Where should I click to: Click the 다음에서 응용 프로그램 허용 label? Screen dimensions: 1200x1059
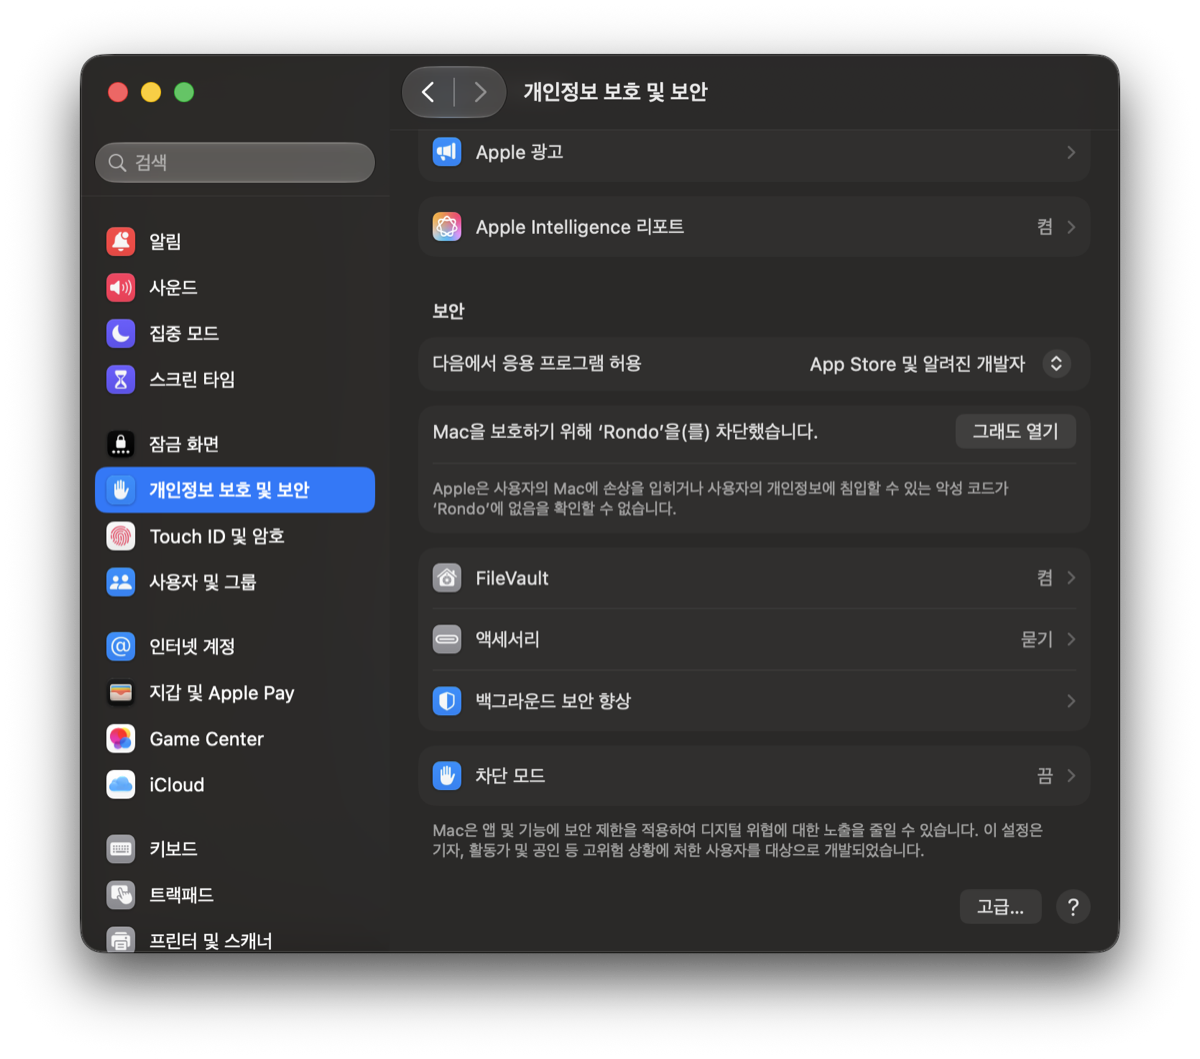537,363
